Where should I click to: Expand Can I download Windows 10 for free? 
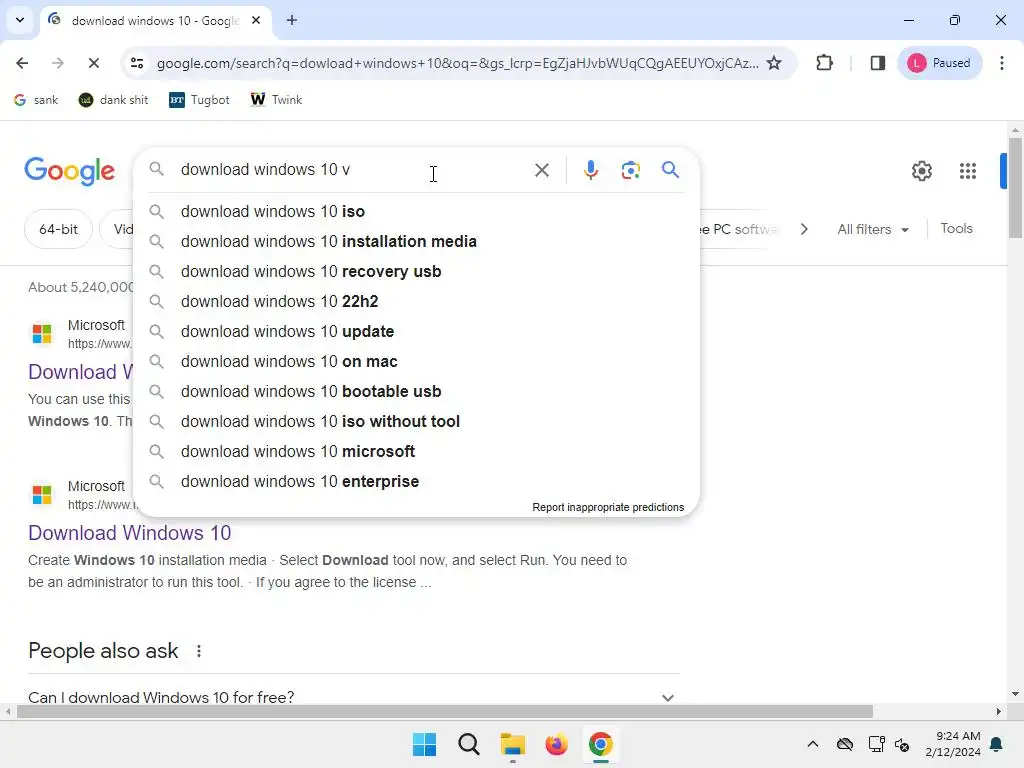(x=353, y=697)
